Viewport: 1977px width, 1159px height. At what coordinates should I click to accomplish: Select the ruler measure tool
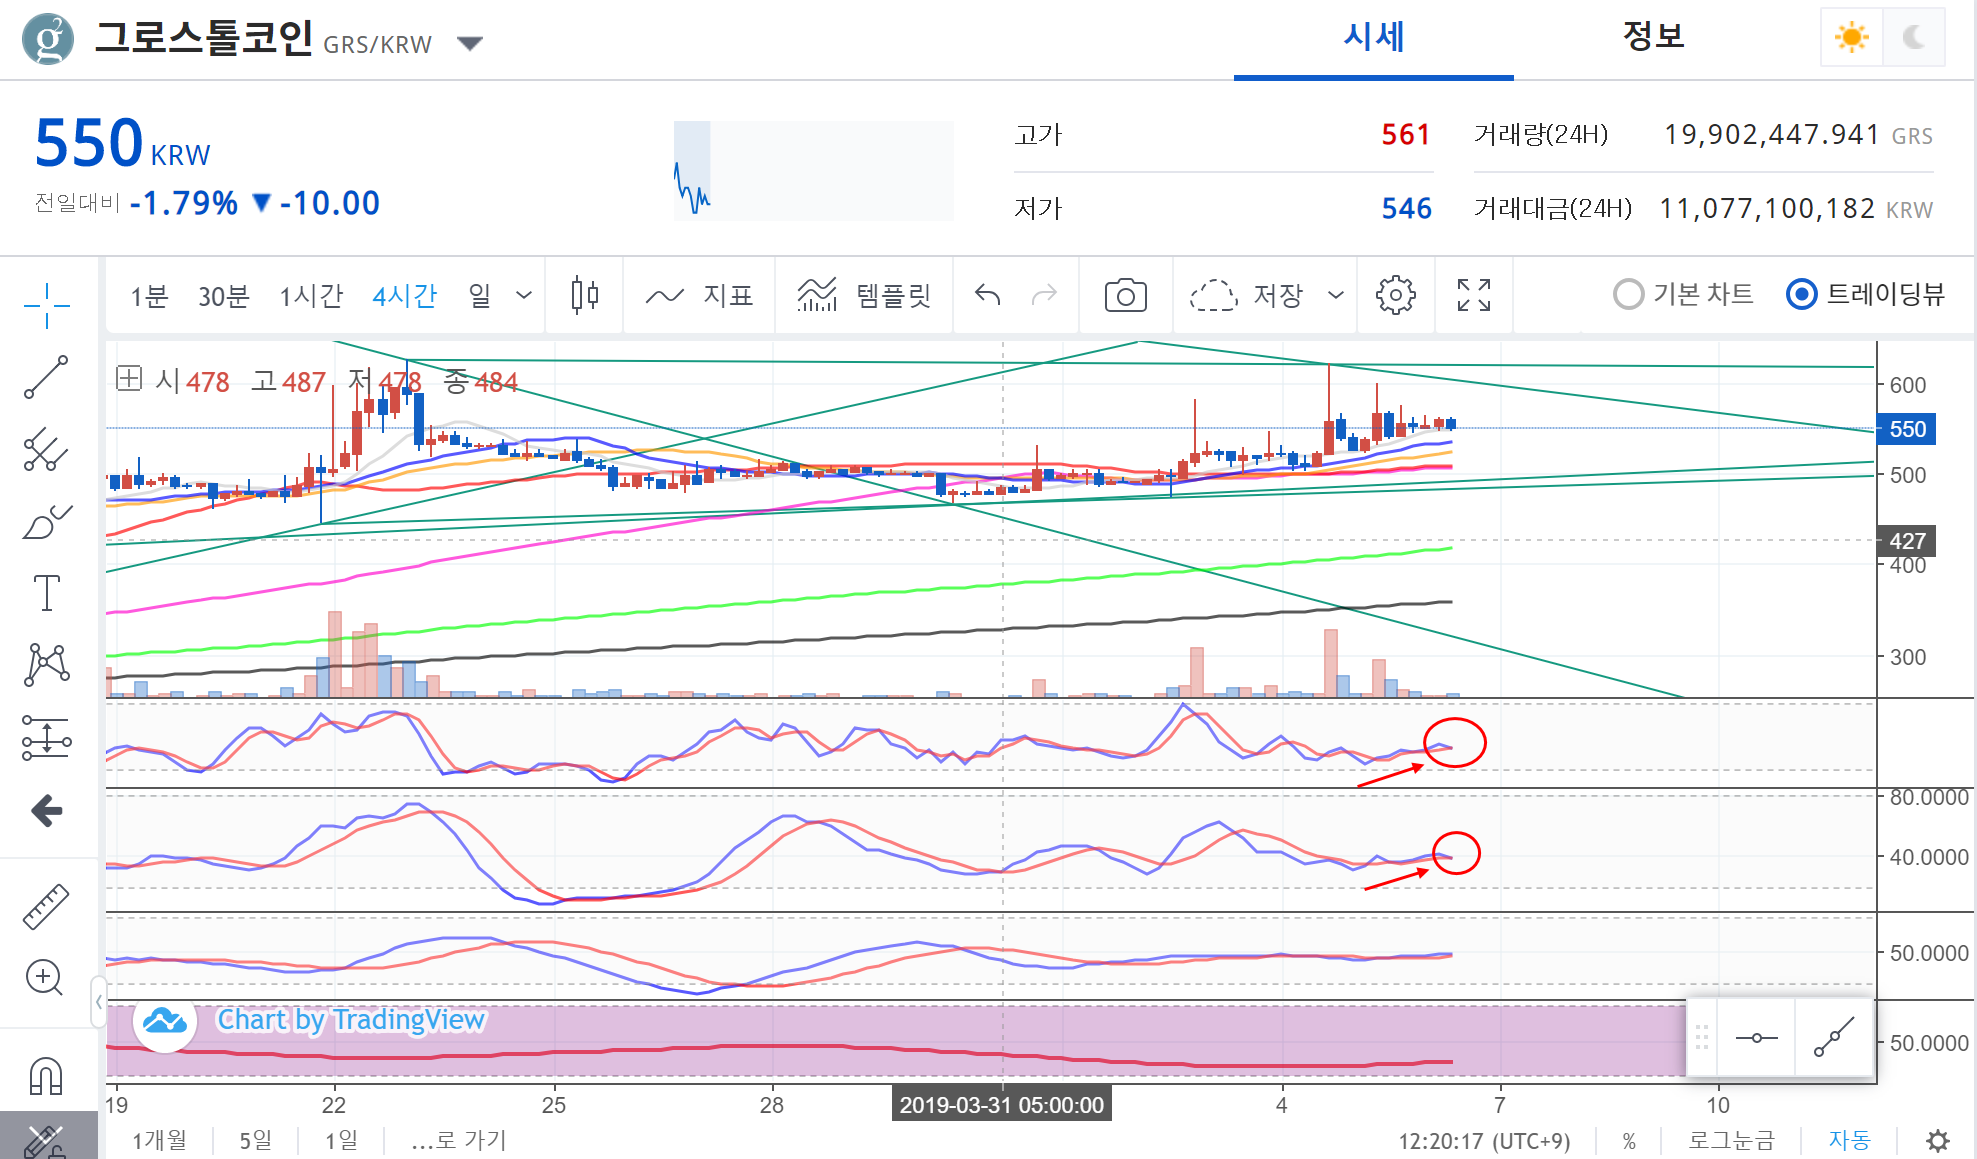(x=46, y=907)
